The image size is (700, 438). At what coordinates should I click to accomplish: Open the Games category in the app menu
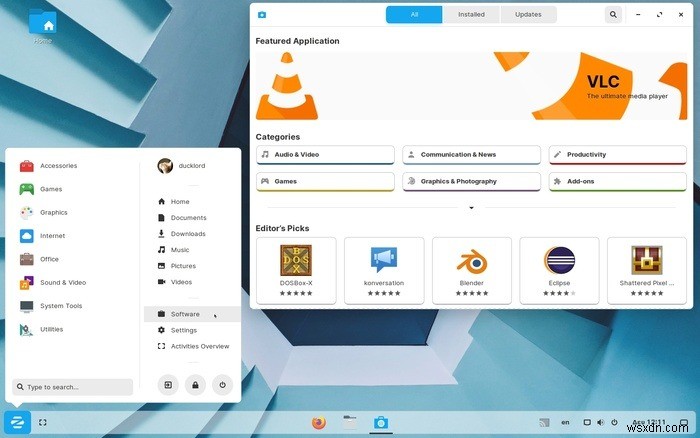(41, 189)
